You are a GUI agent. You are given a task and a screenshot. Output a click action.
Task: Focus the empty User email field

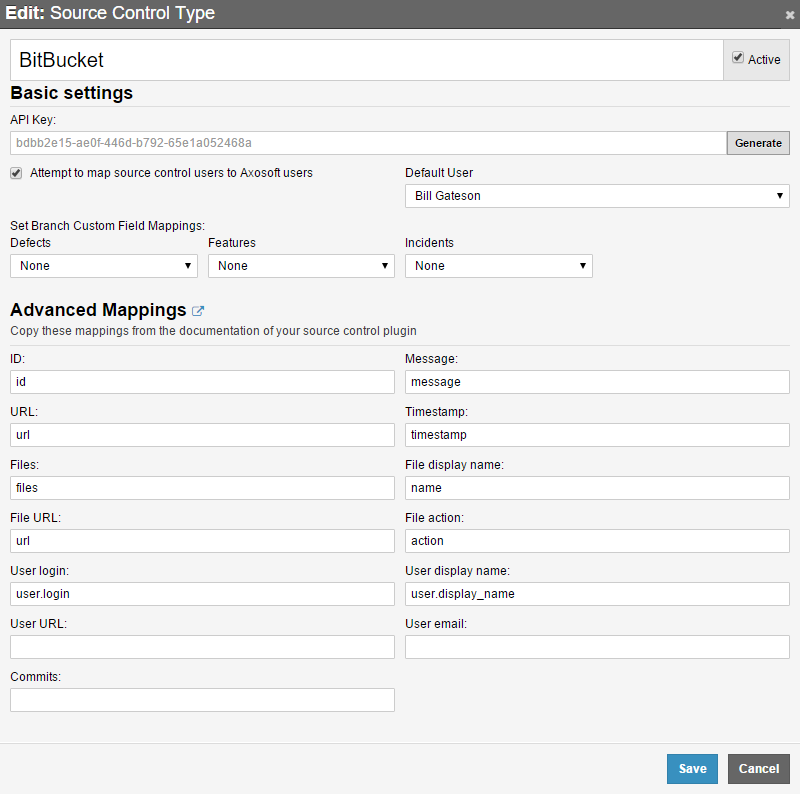(597, 647)
